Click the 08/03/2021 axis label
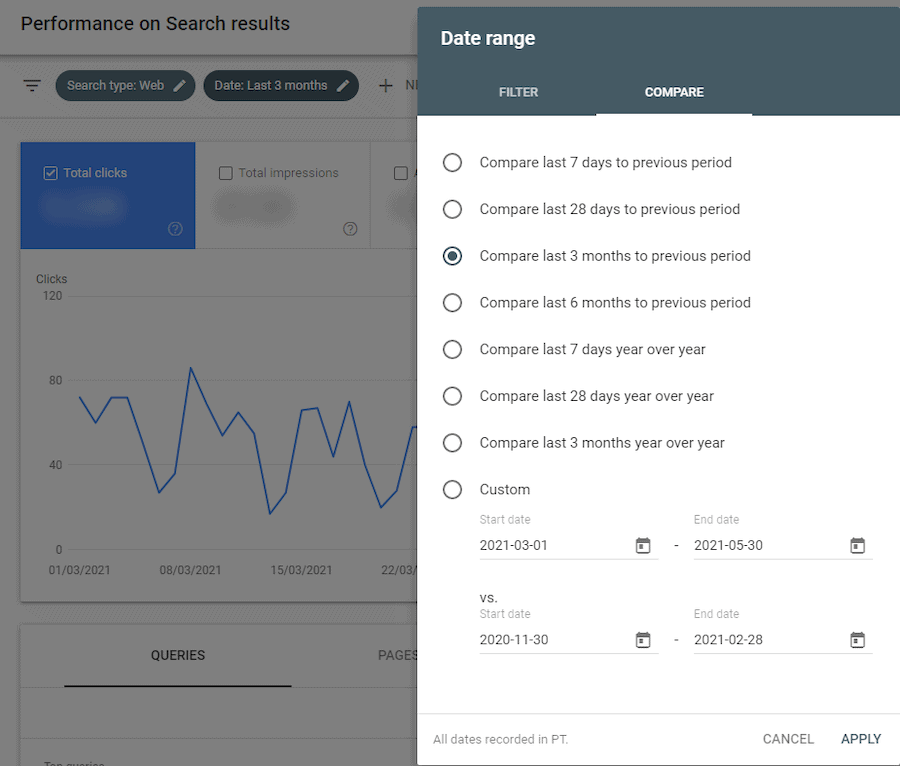This screenshot has height=766, width=900. 191,570
